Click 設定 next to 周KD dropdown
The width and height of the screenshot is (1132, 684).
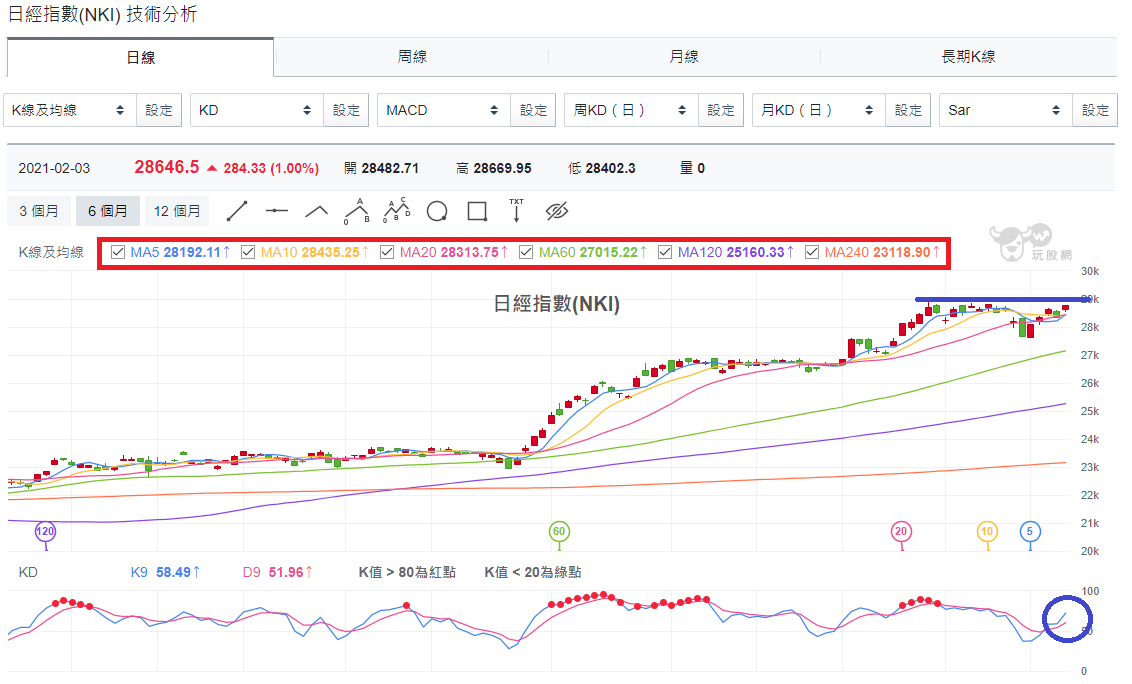[720, 111]
